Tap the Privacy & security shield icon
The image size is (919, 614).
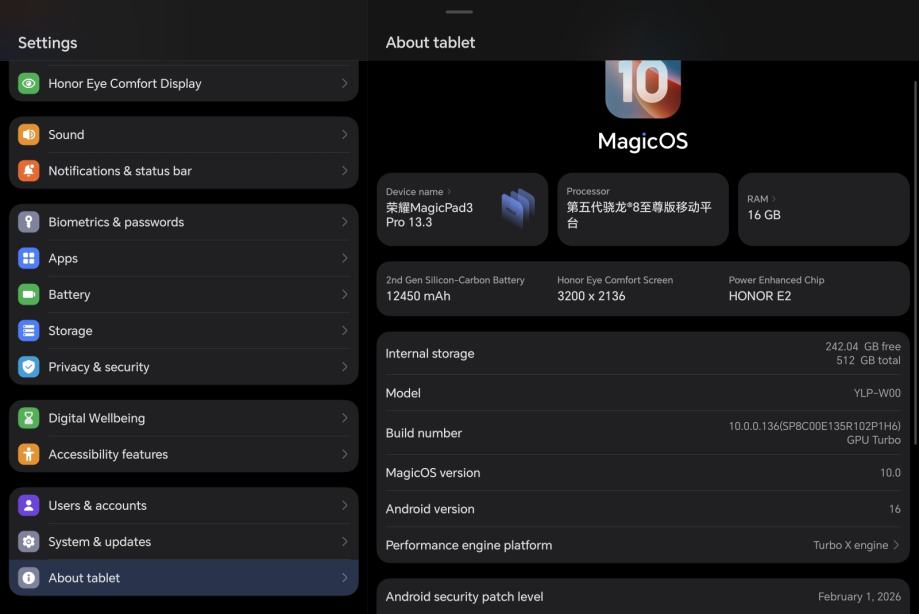click(x=28, y=367)
